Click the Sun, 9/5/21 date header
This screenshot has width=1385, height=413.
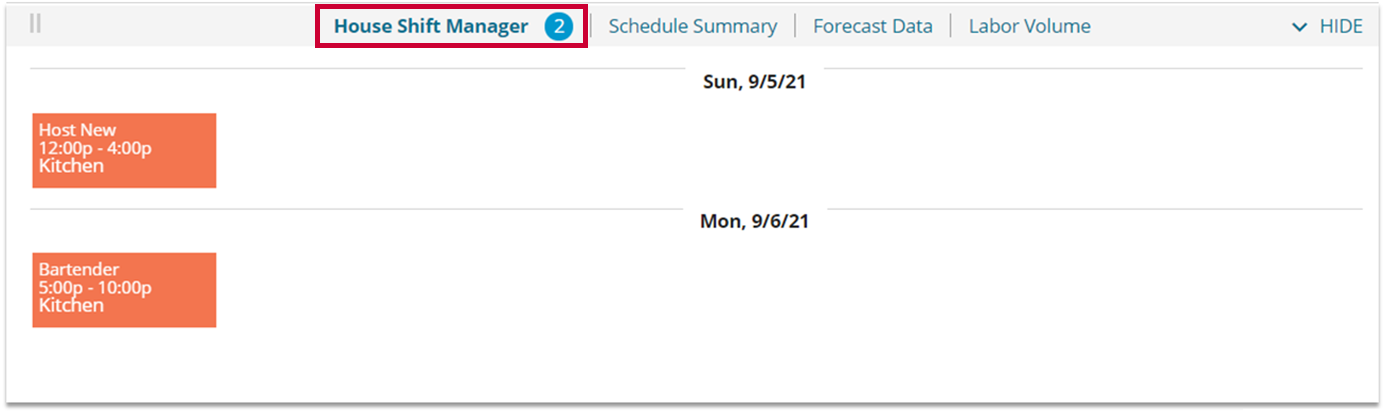click(x=754, y=82)
